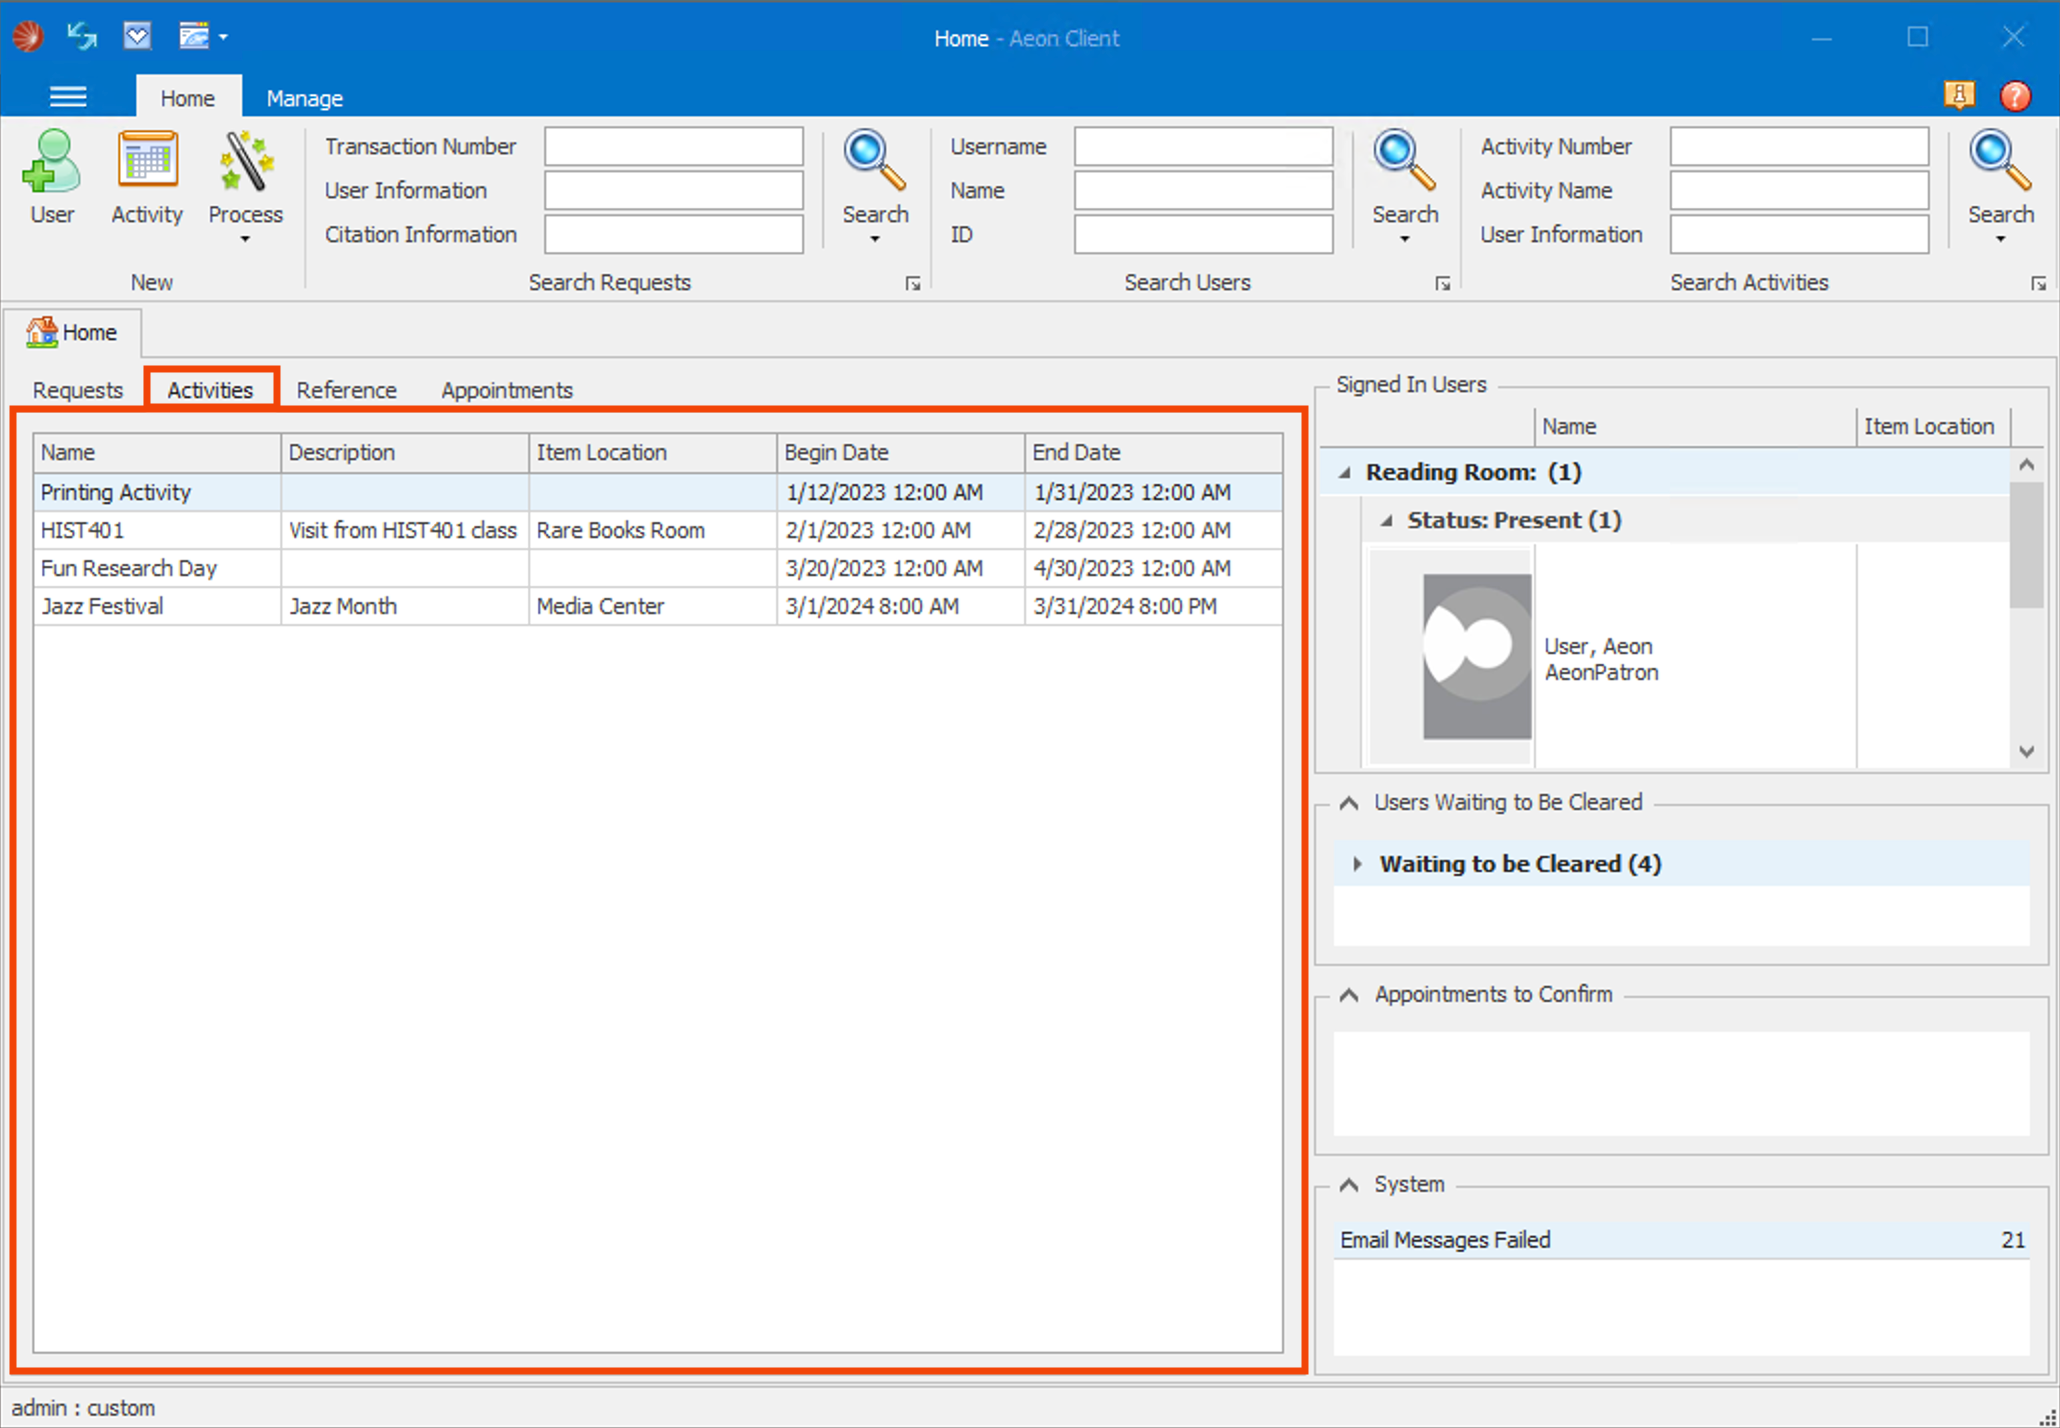
Task: Switch to the Appointments tab
Action: point(506,390)
